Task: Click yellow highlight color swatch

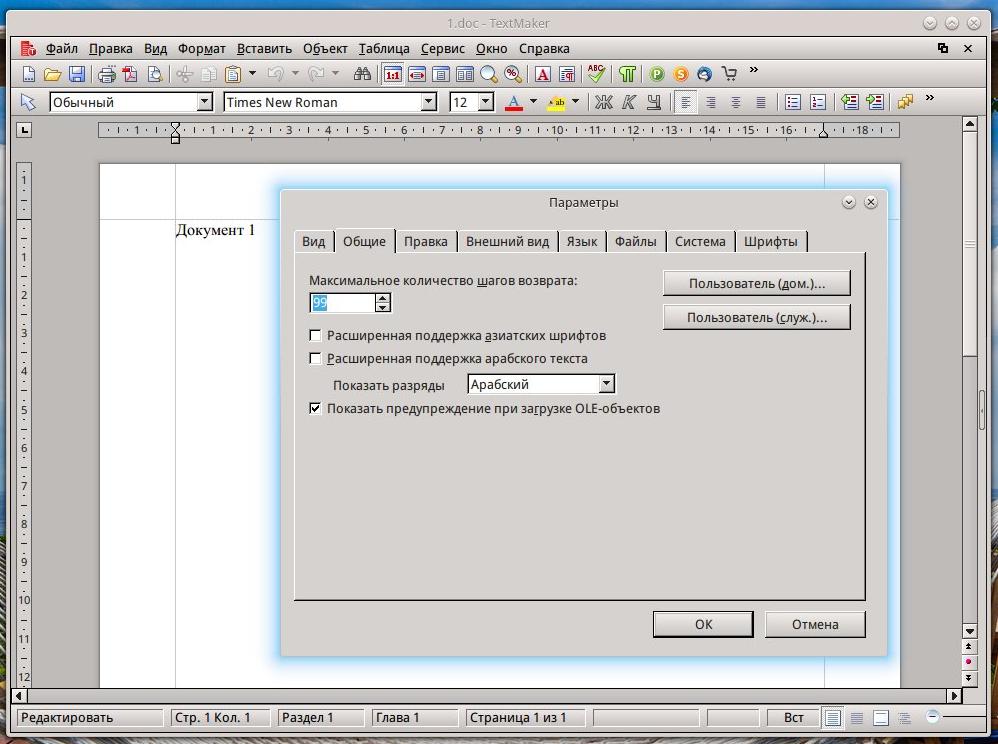Action: pos(556,102)
